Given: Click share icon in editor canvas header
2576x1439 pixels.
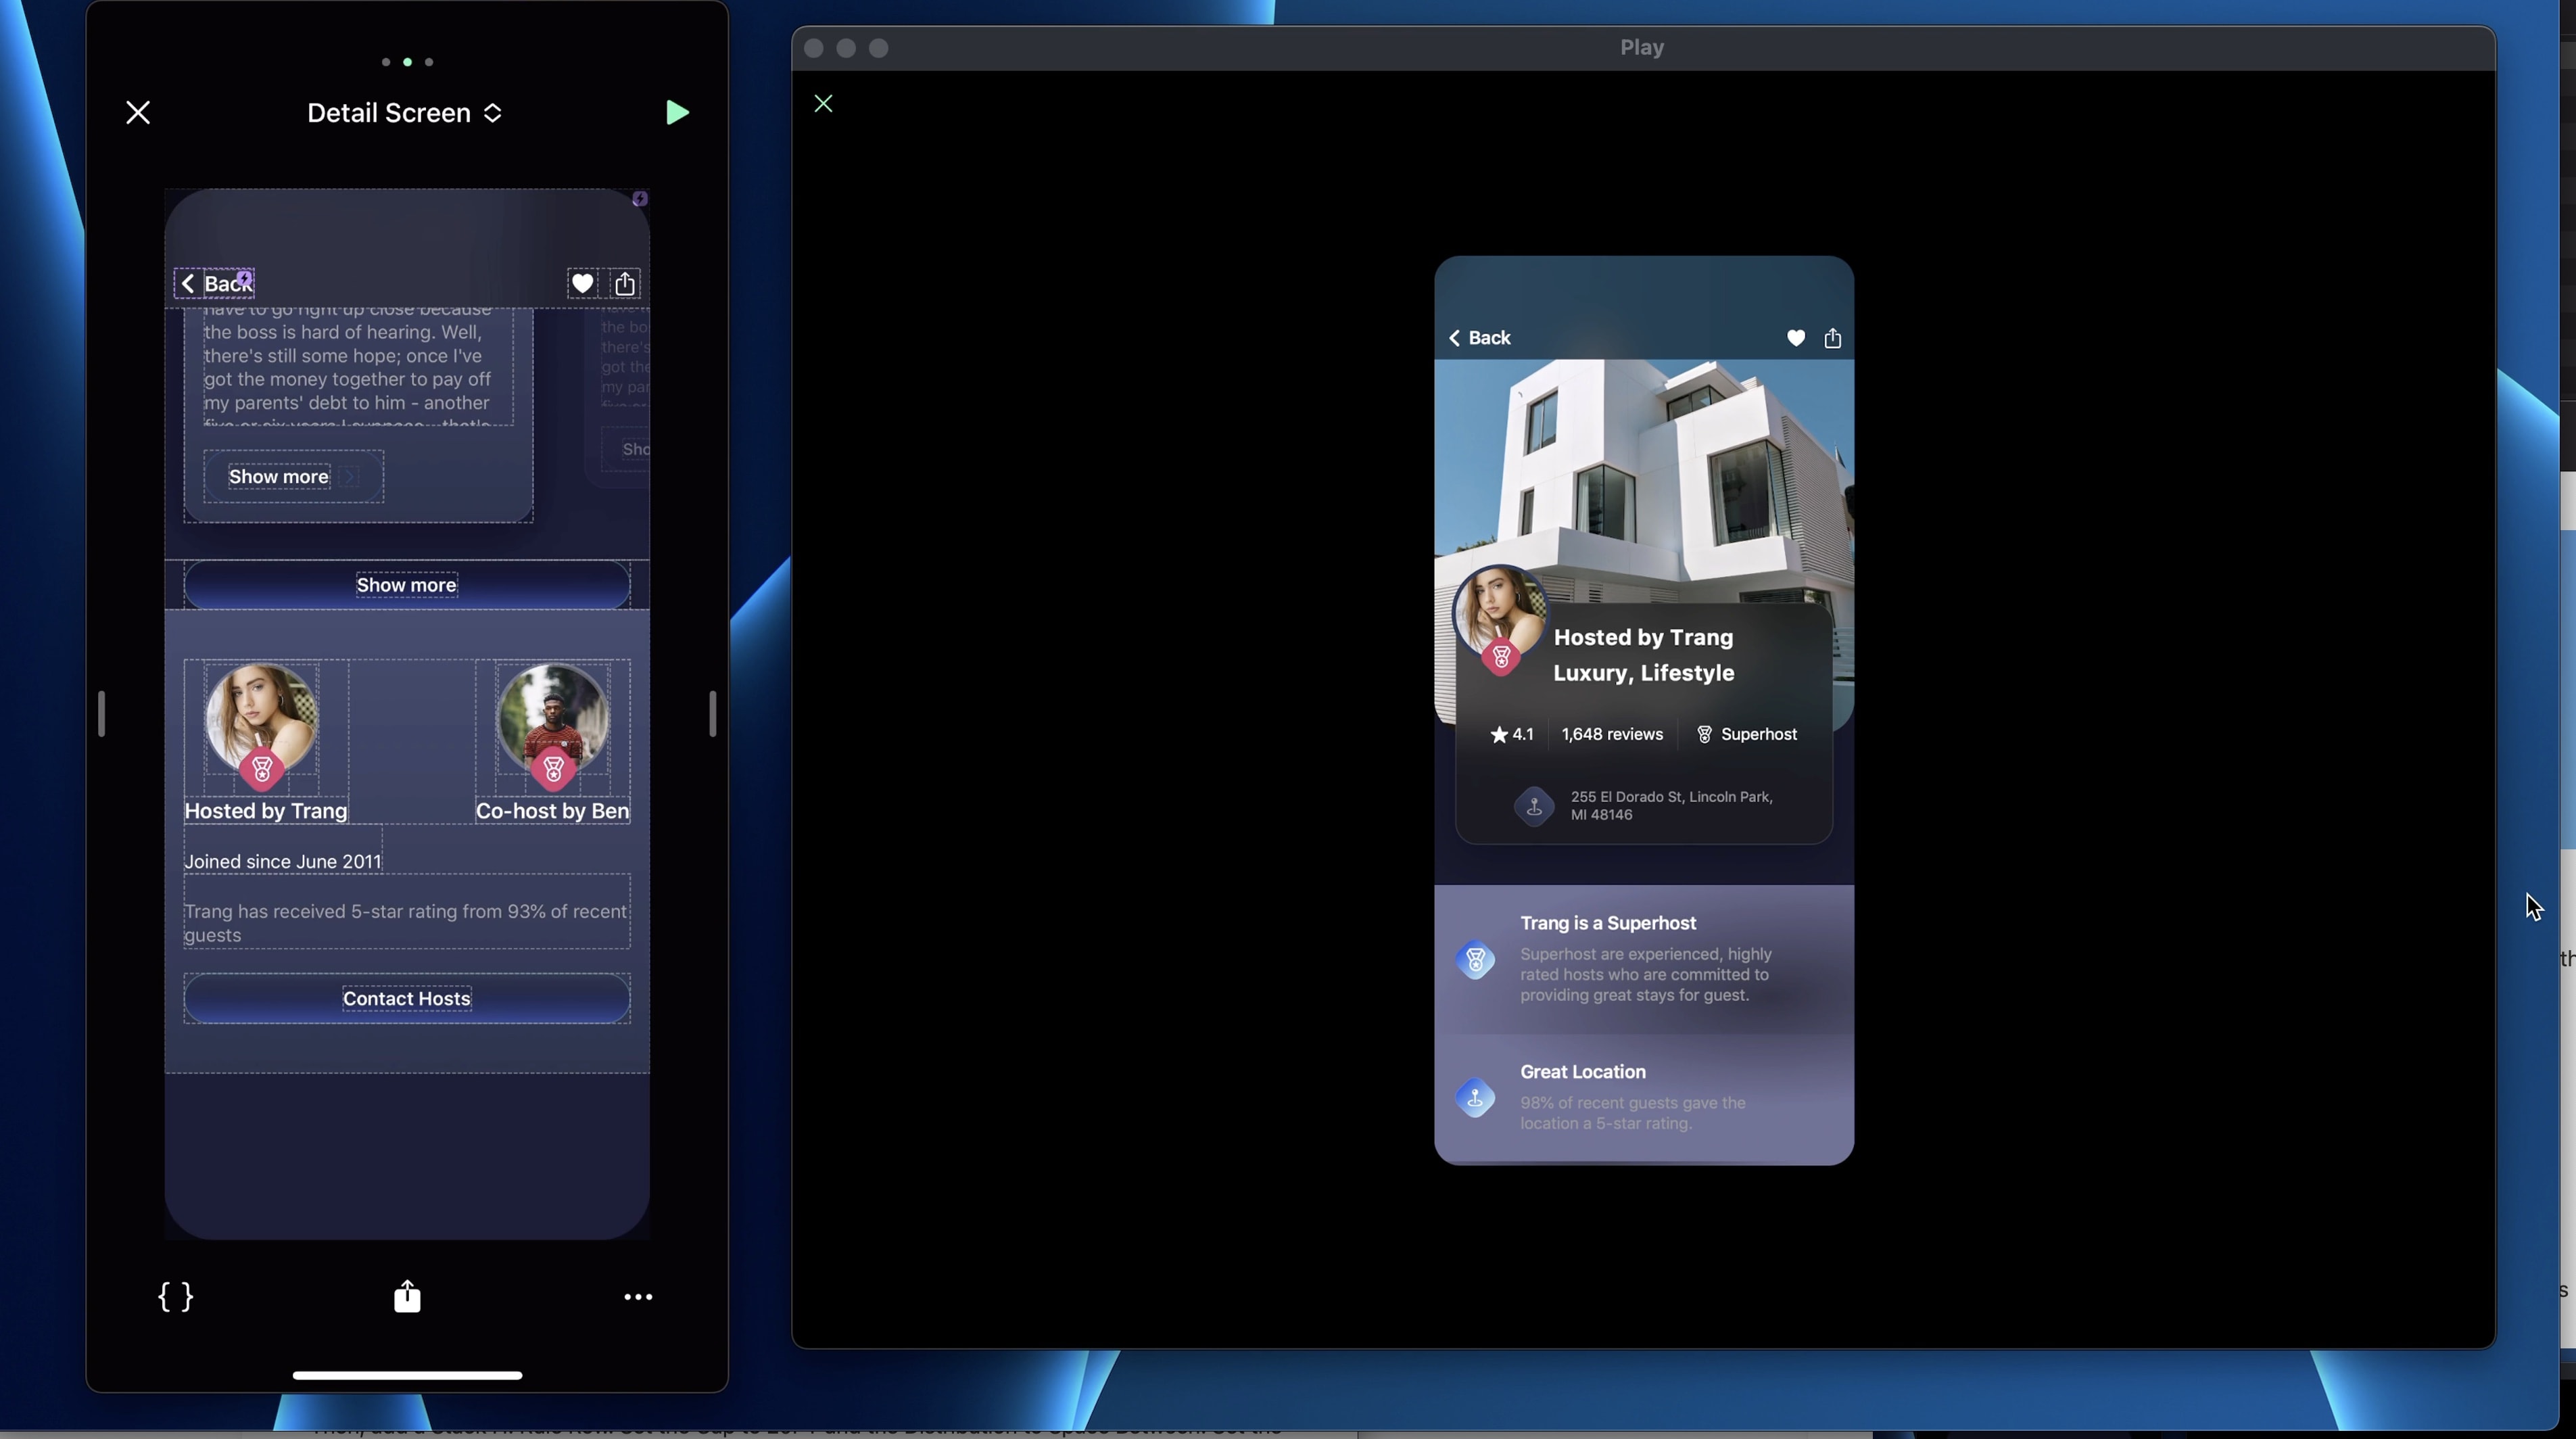Looking at the screenshot, I should tap(625, 284).
